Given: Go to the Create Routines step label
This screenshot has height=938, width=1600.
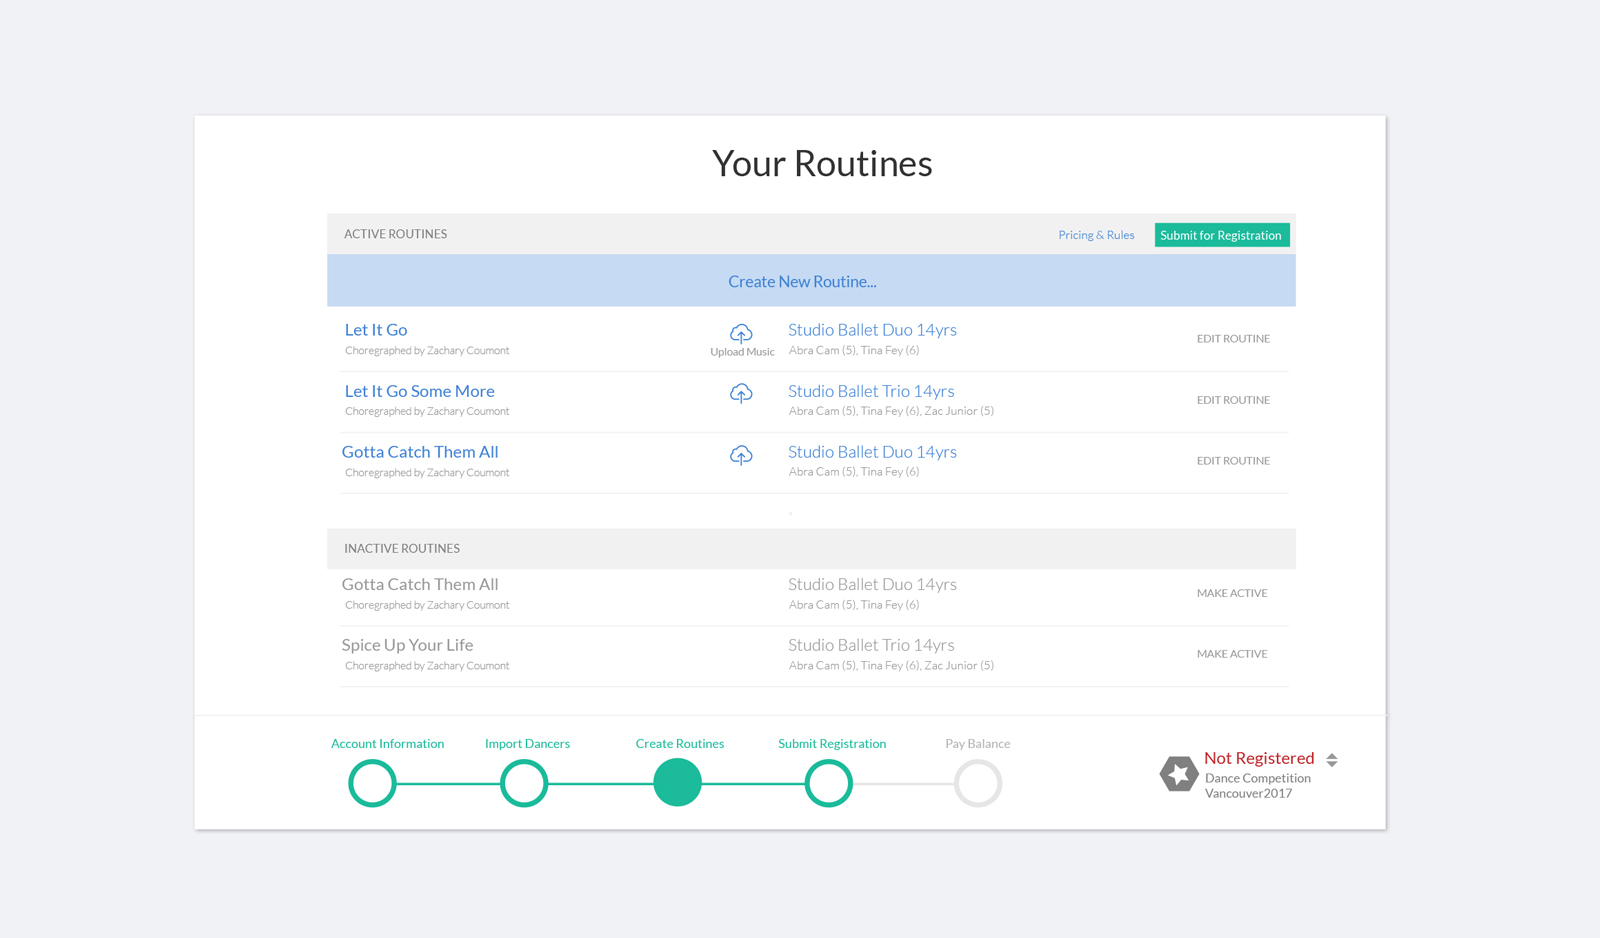Looking at the screenshot, I should click(680, 744).
